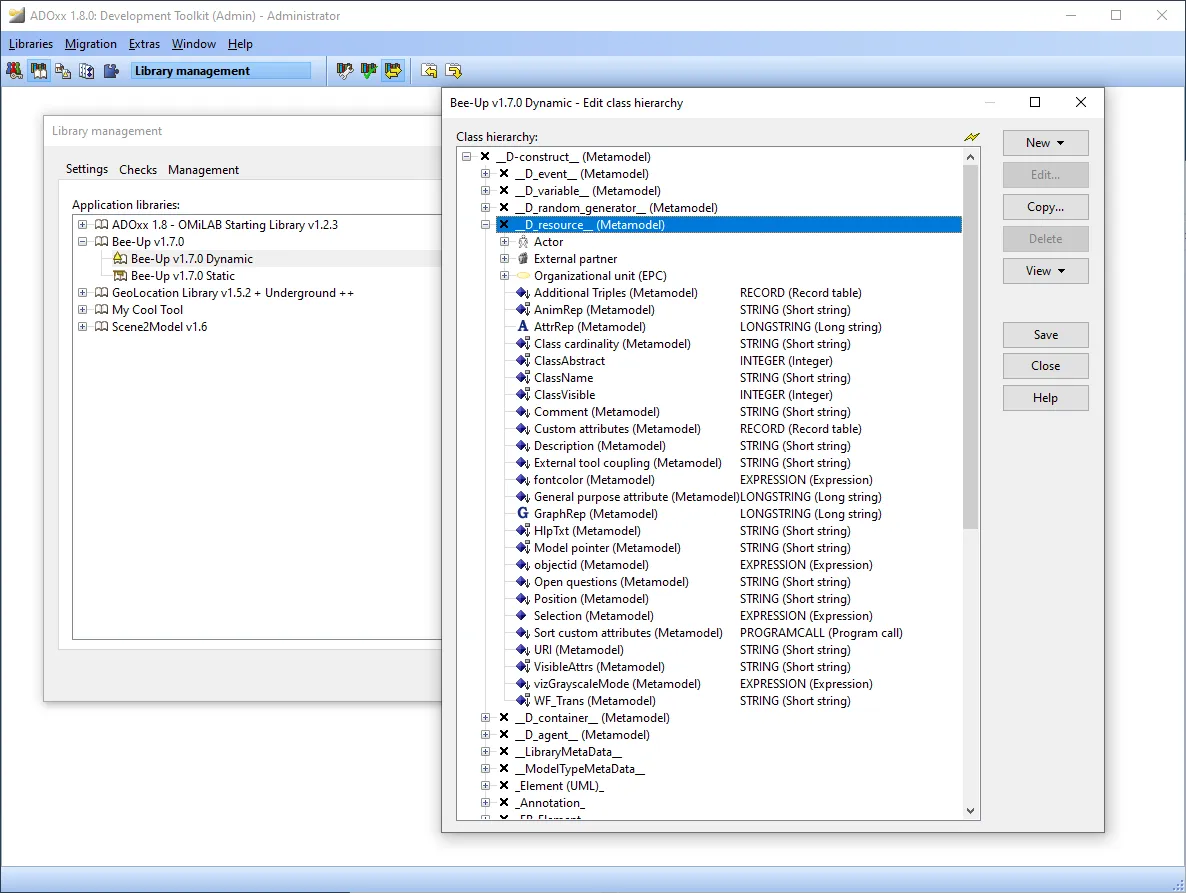Click the class hierarchy vertical scrollbar thumb
The width and height of the screenshot is (1186, 893).
970,347
